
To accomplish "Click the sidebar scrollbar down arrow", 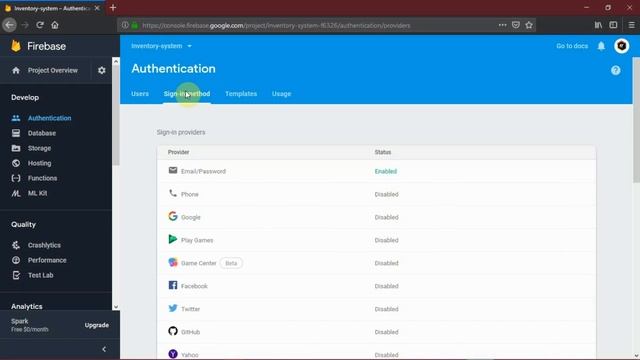I will pos(116,307).
